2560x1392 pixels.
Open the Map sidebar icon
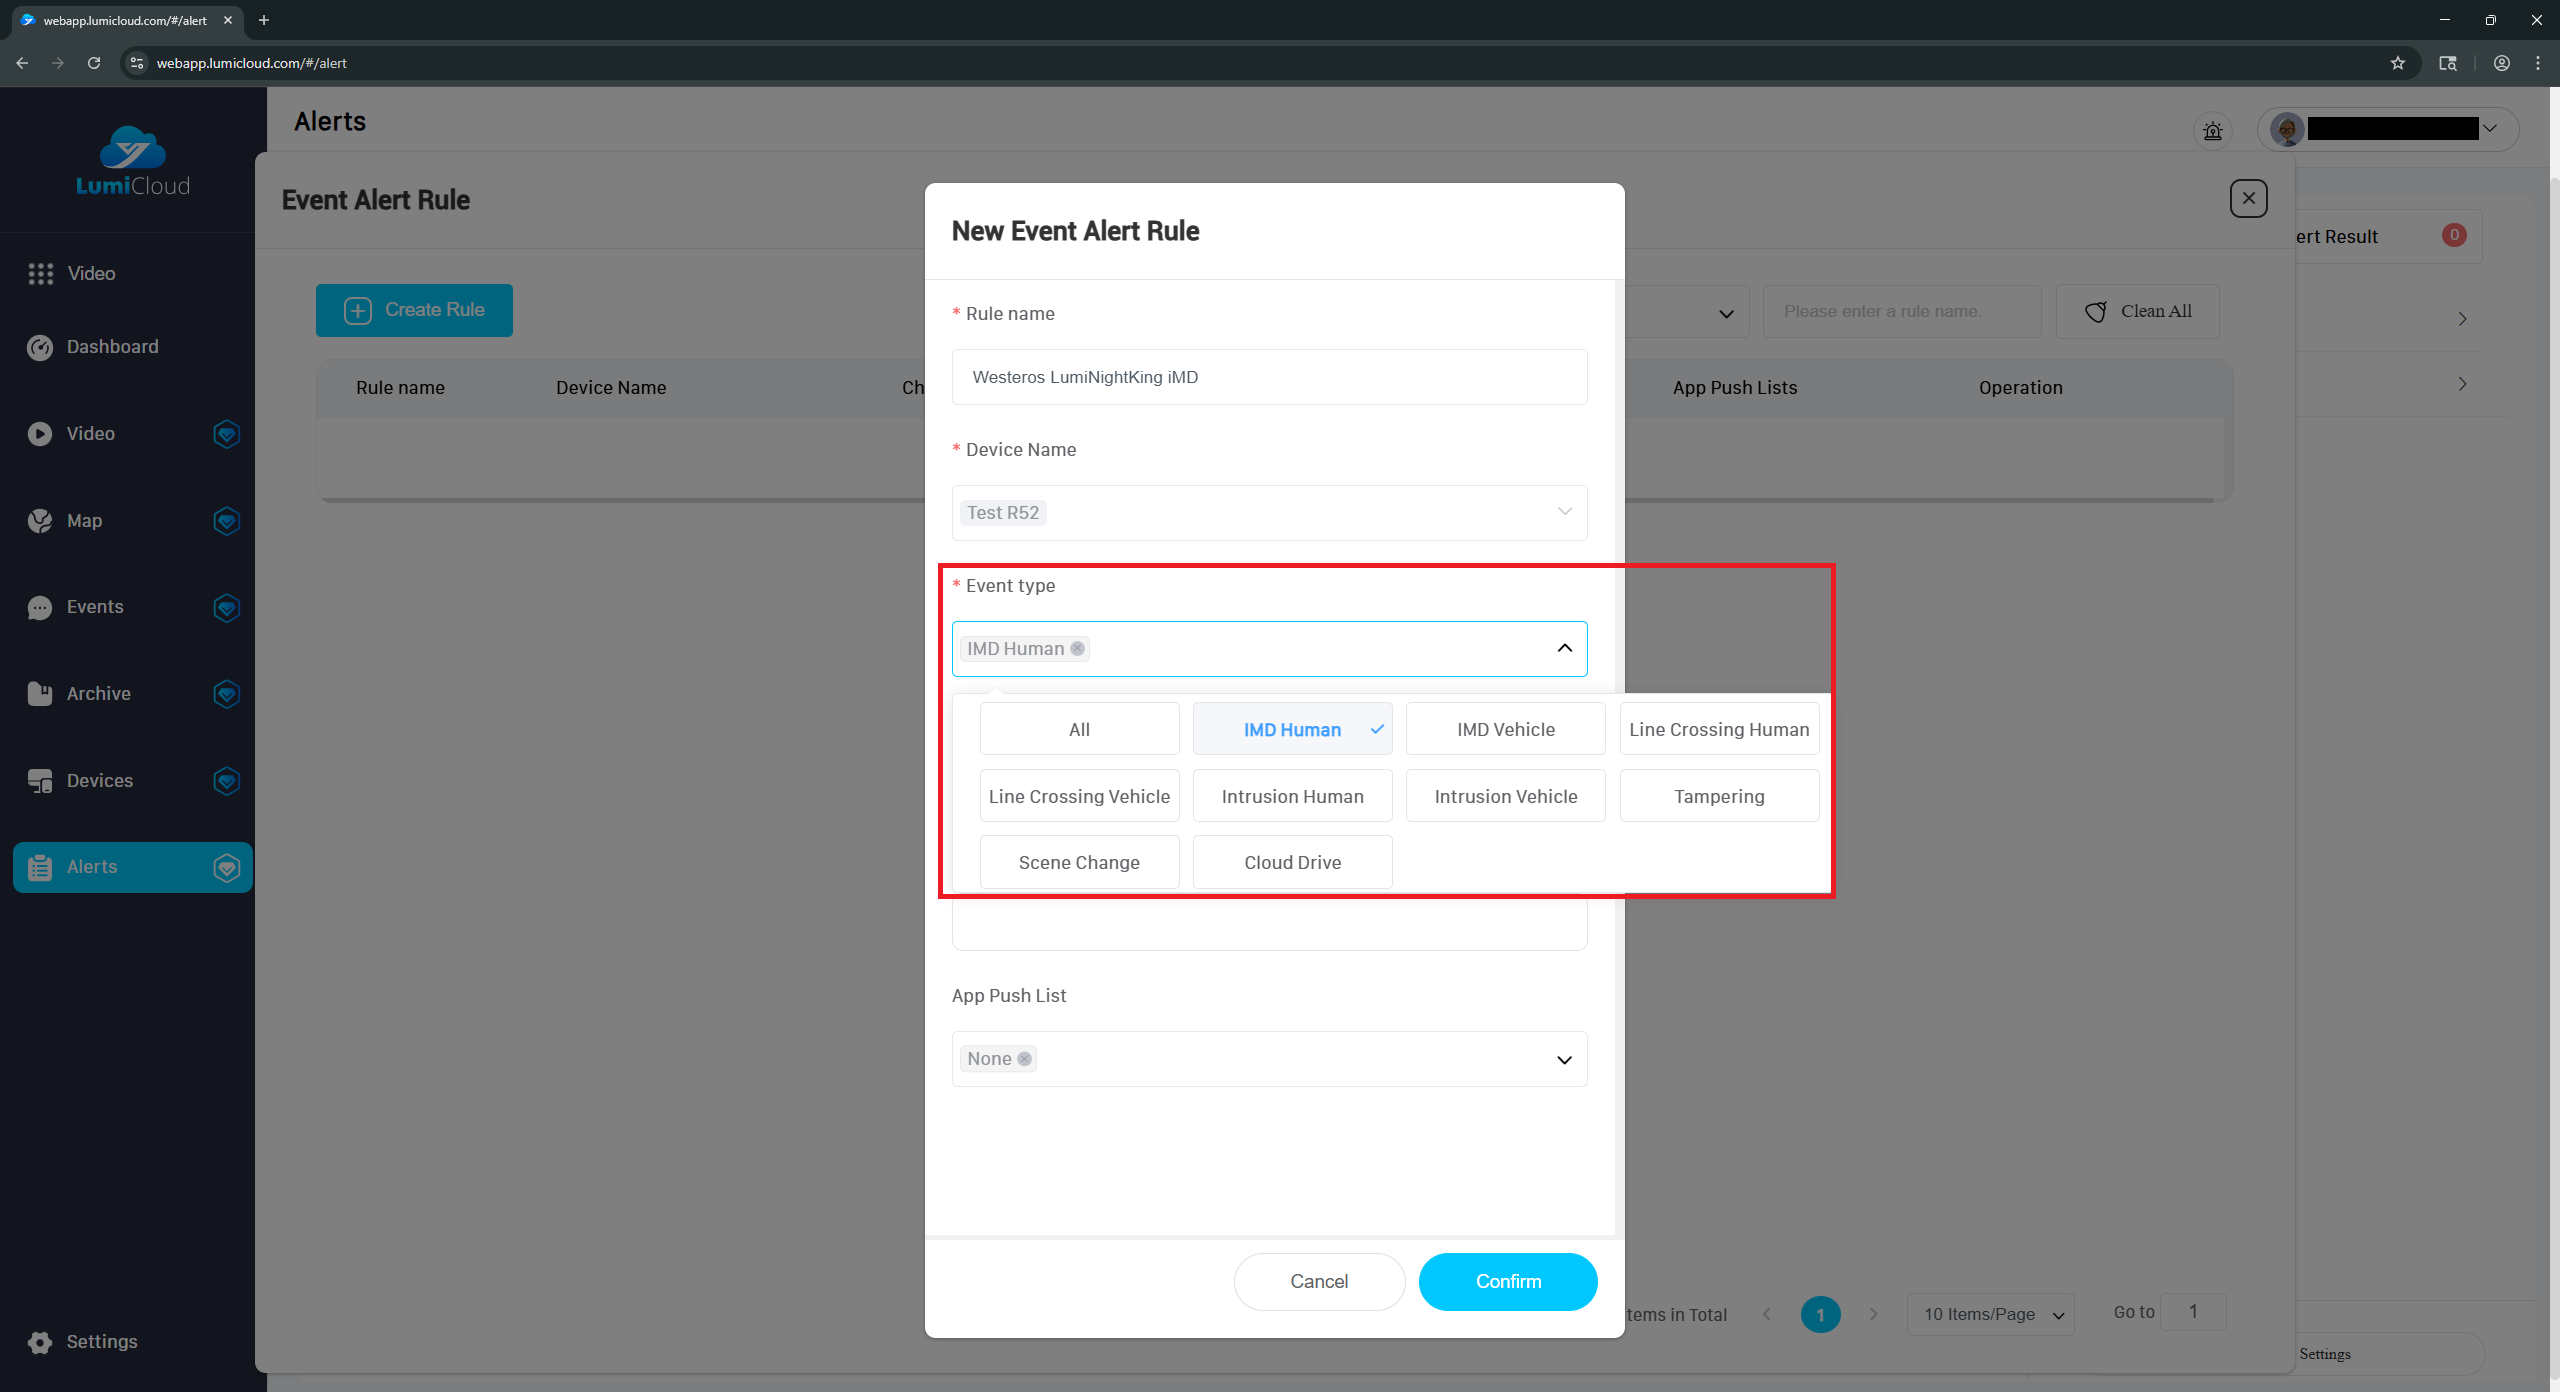[40, 521]
